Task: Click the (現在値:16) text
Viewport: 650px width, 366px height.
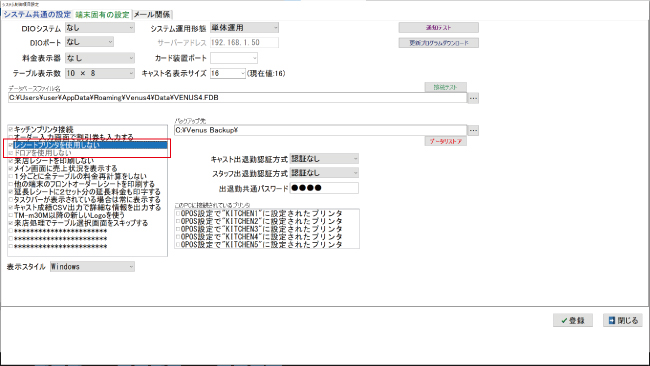Action: (x=266, y=73)
